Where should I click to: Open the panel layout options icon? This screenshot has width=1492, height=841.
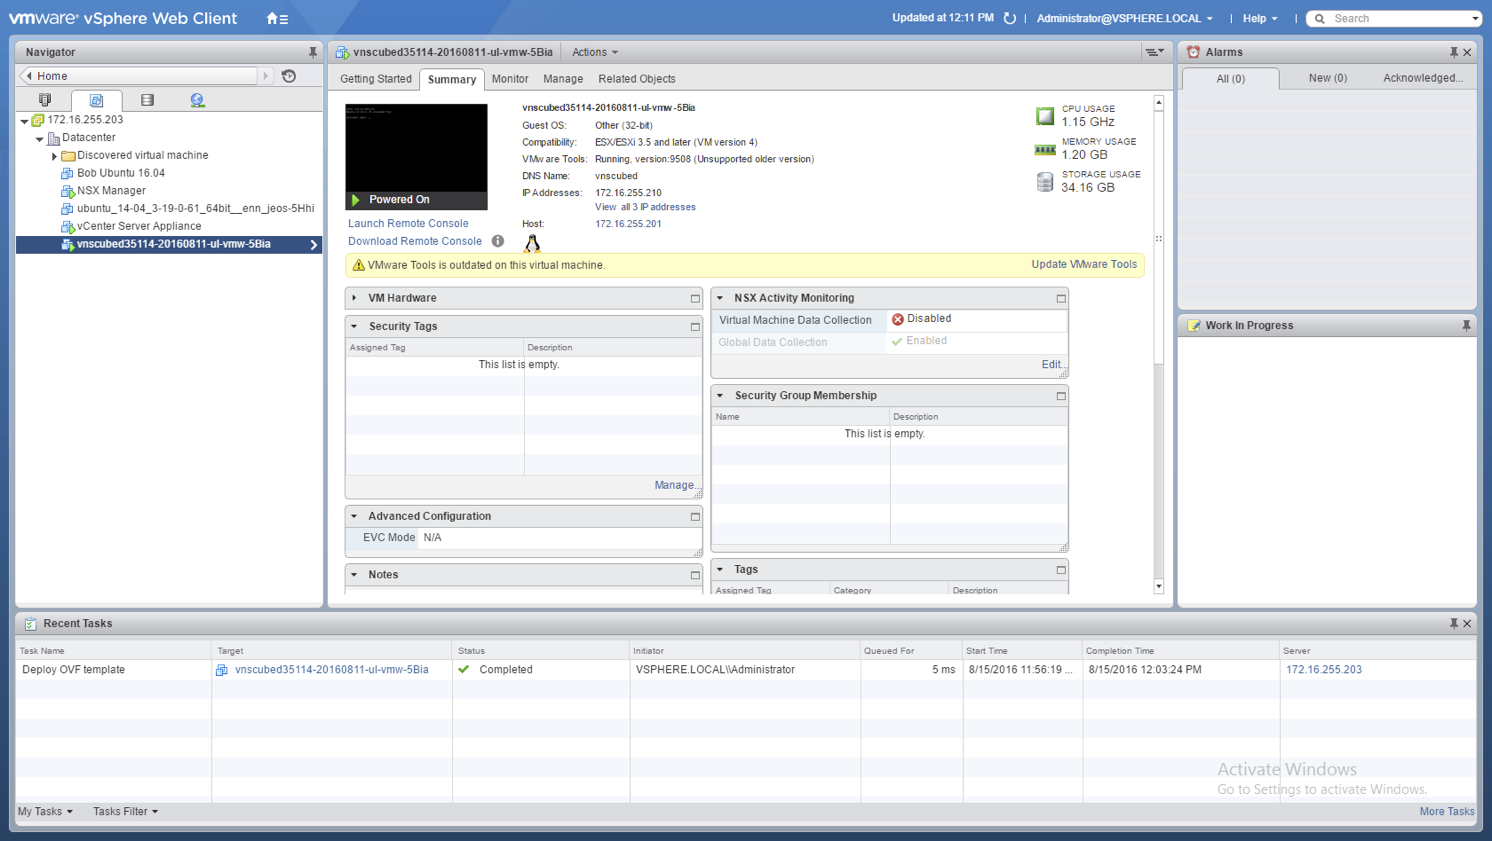coord(1154,52)
